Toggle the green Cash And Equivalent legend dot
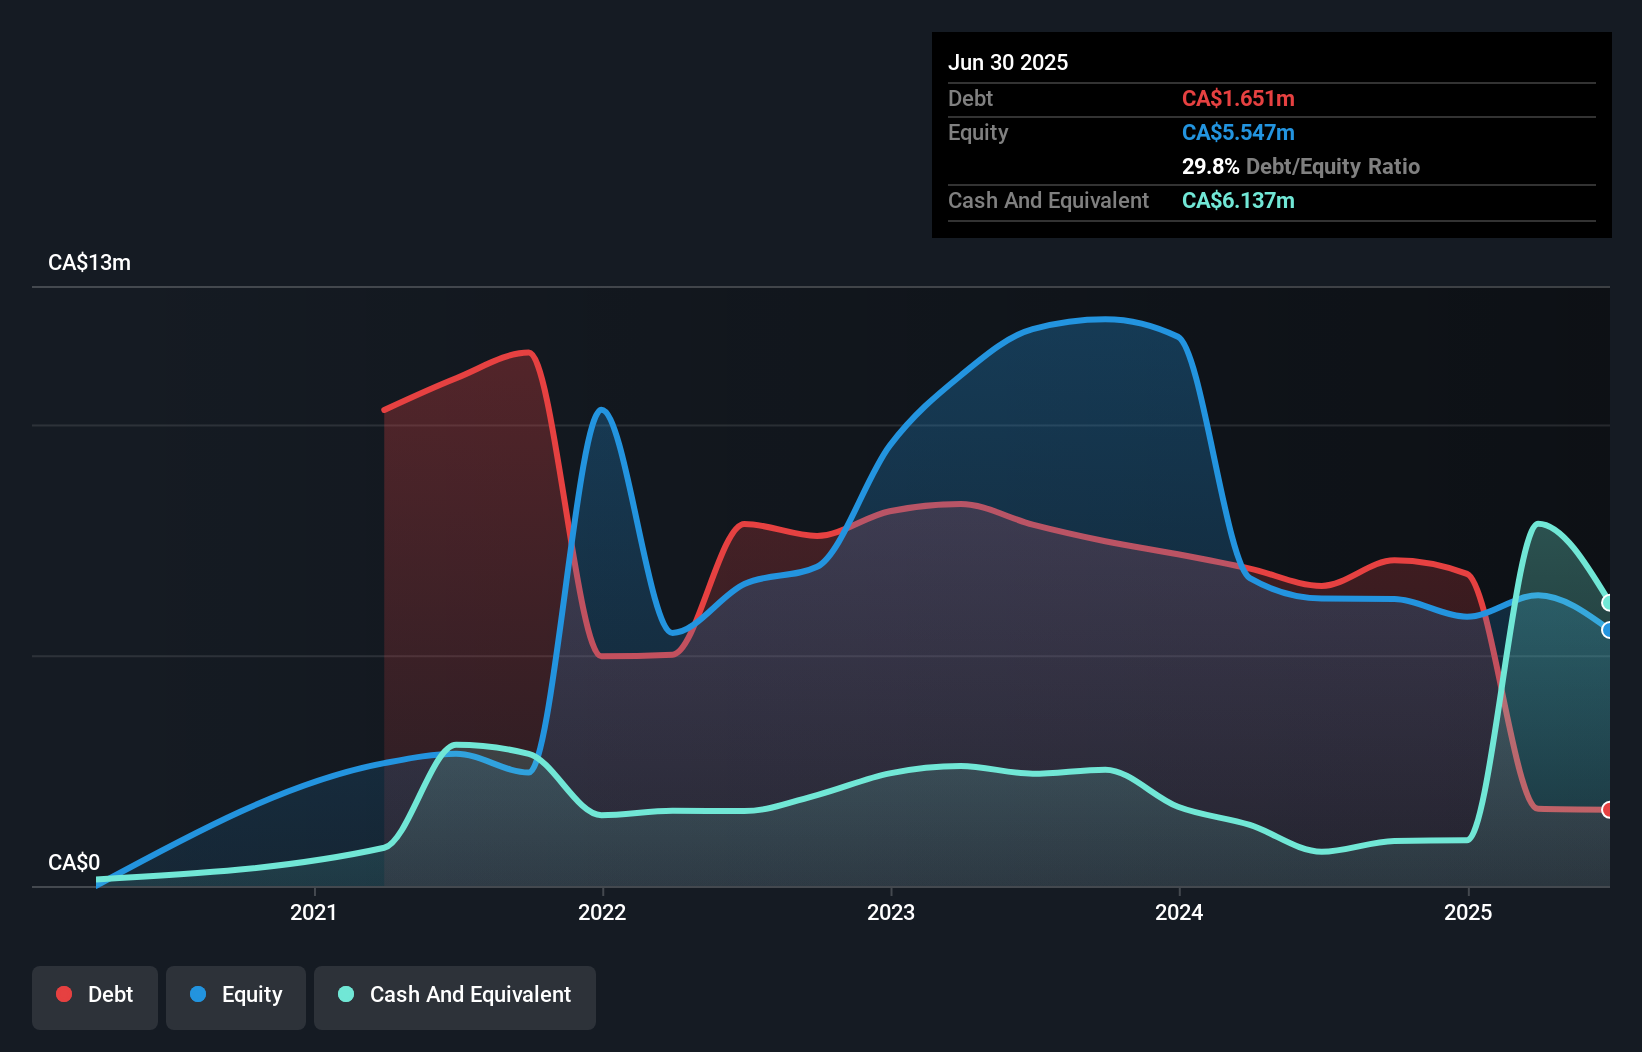 [344, 994]
